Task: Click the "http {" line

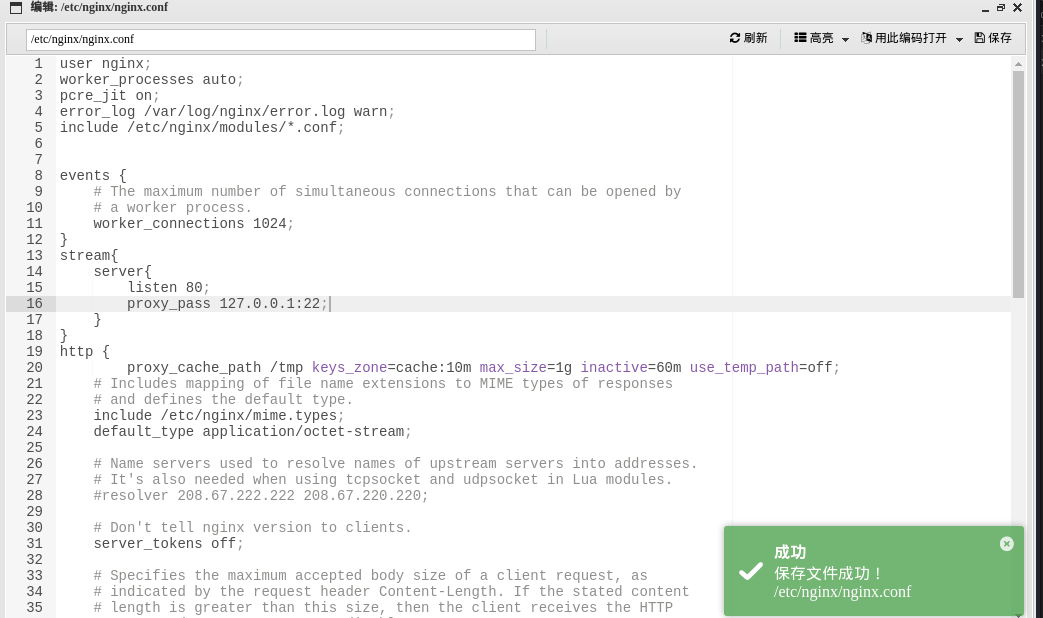Action: click(84, 351)
